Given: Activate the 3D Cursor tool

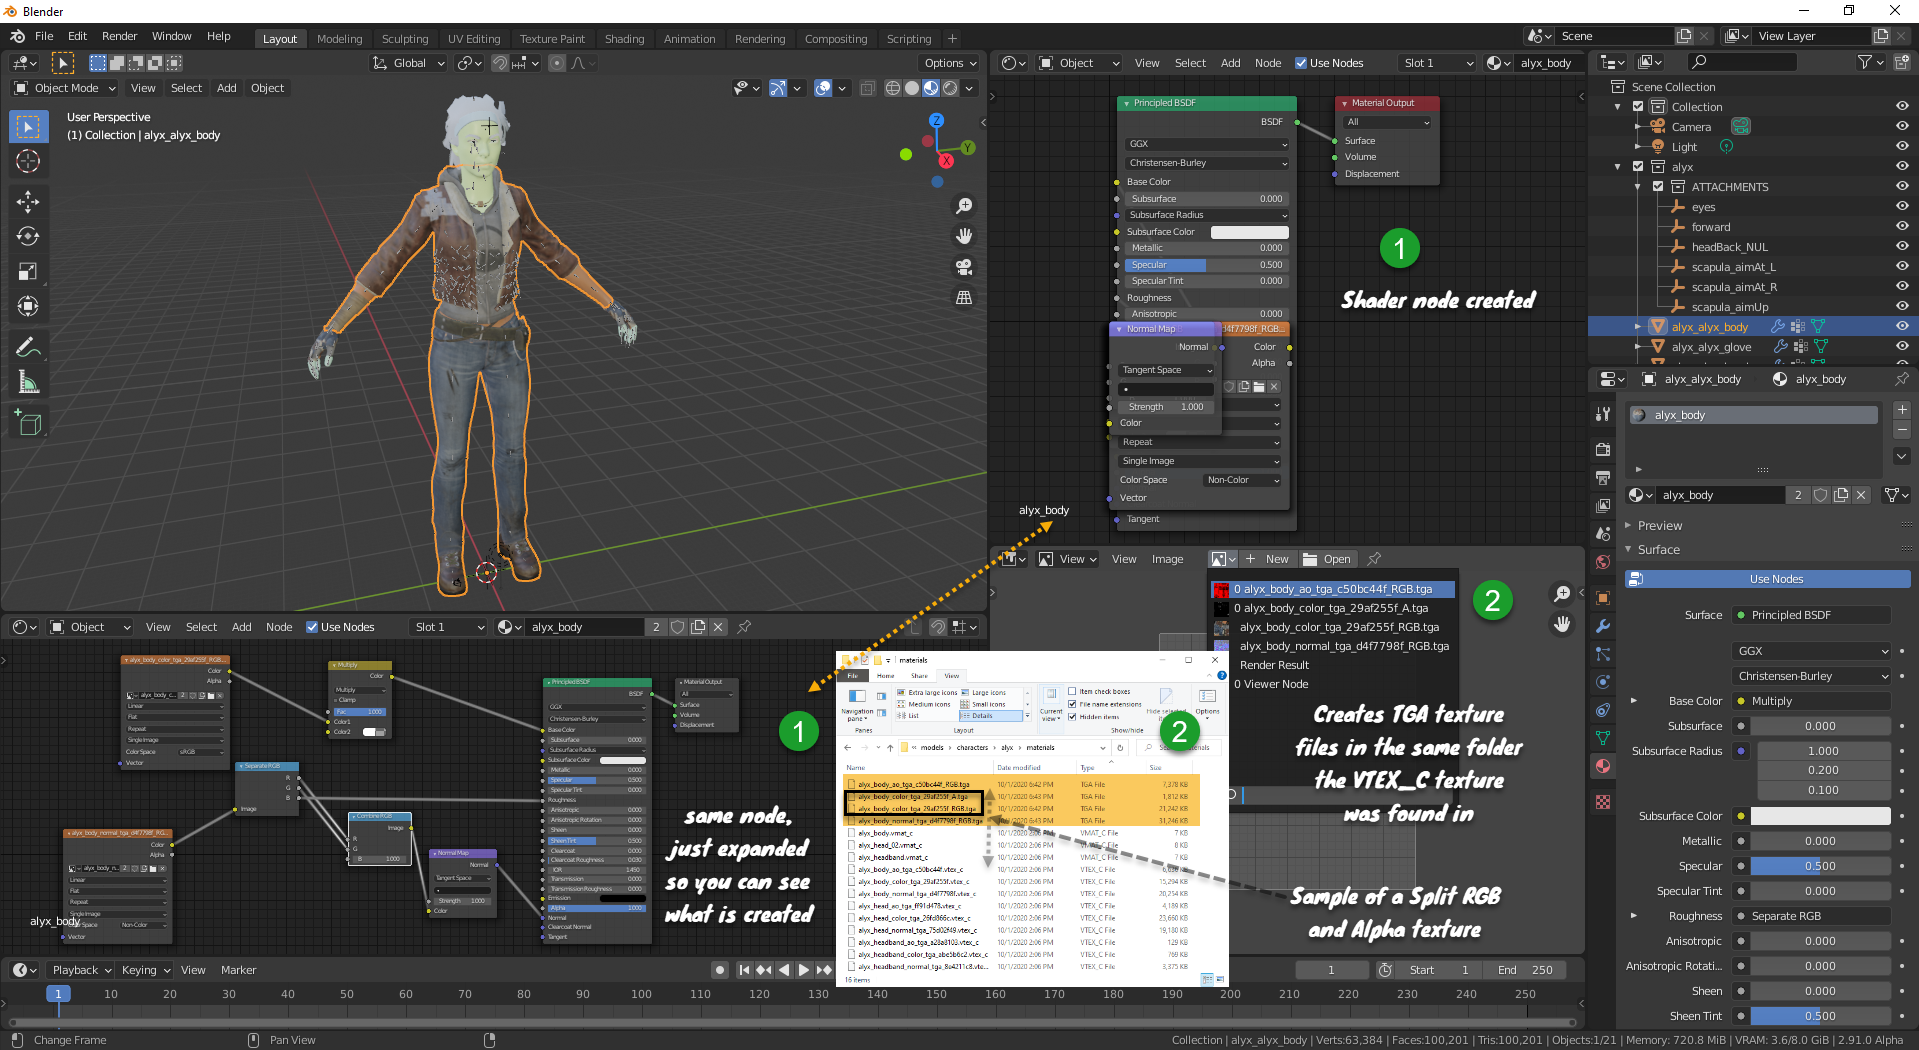Looking at the screenshot, I should (x=28, y=161).
